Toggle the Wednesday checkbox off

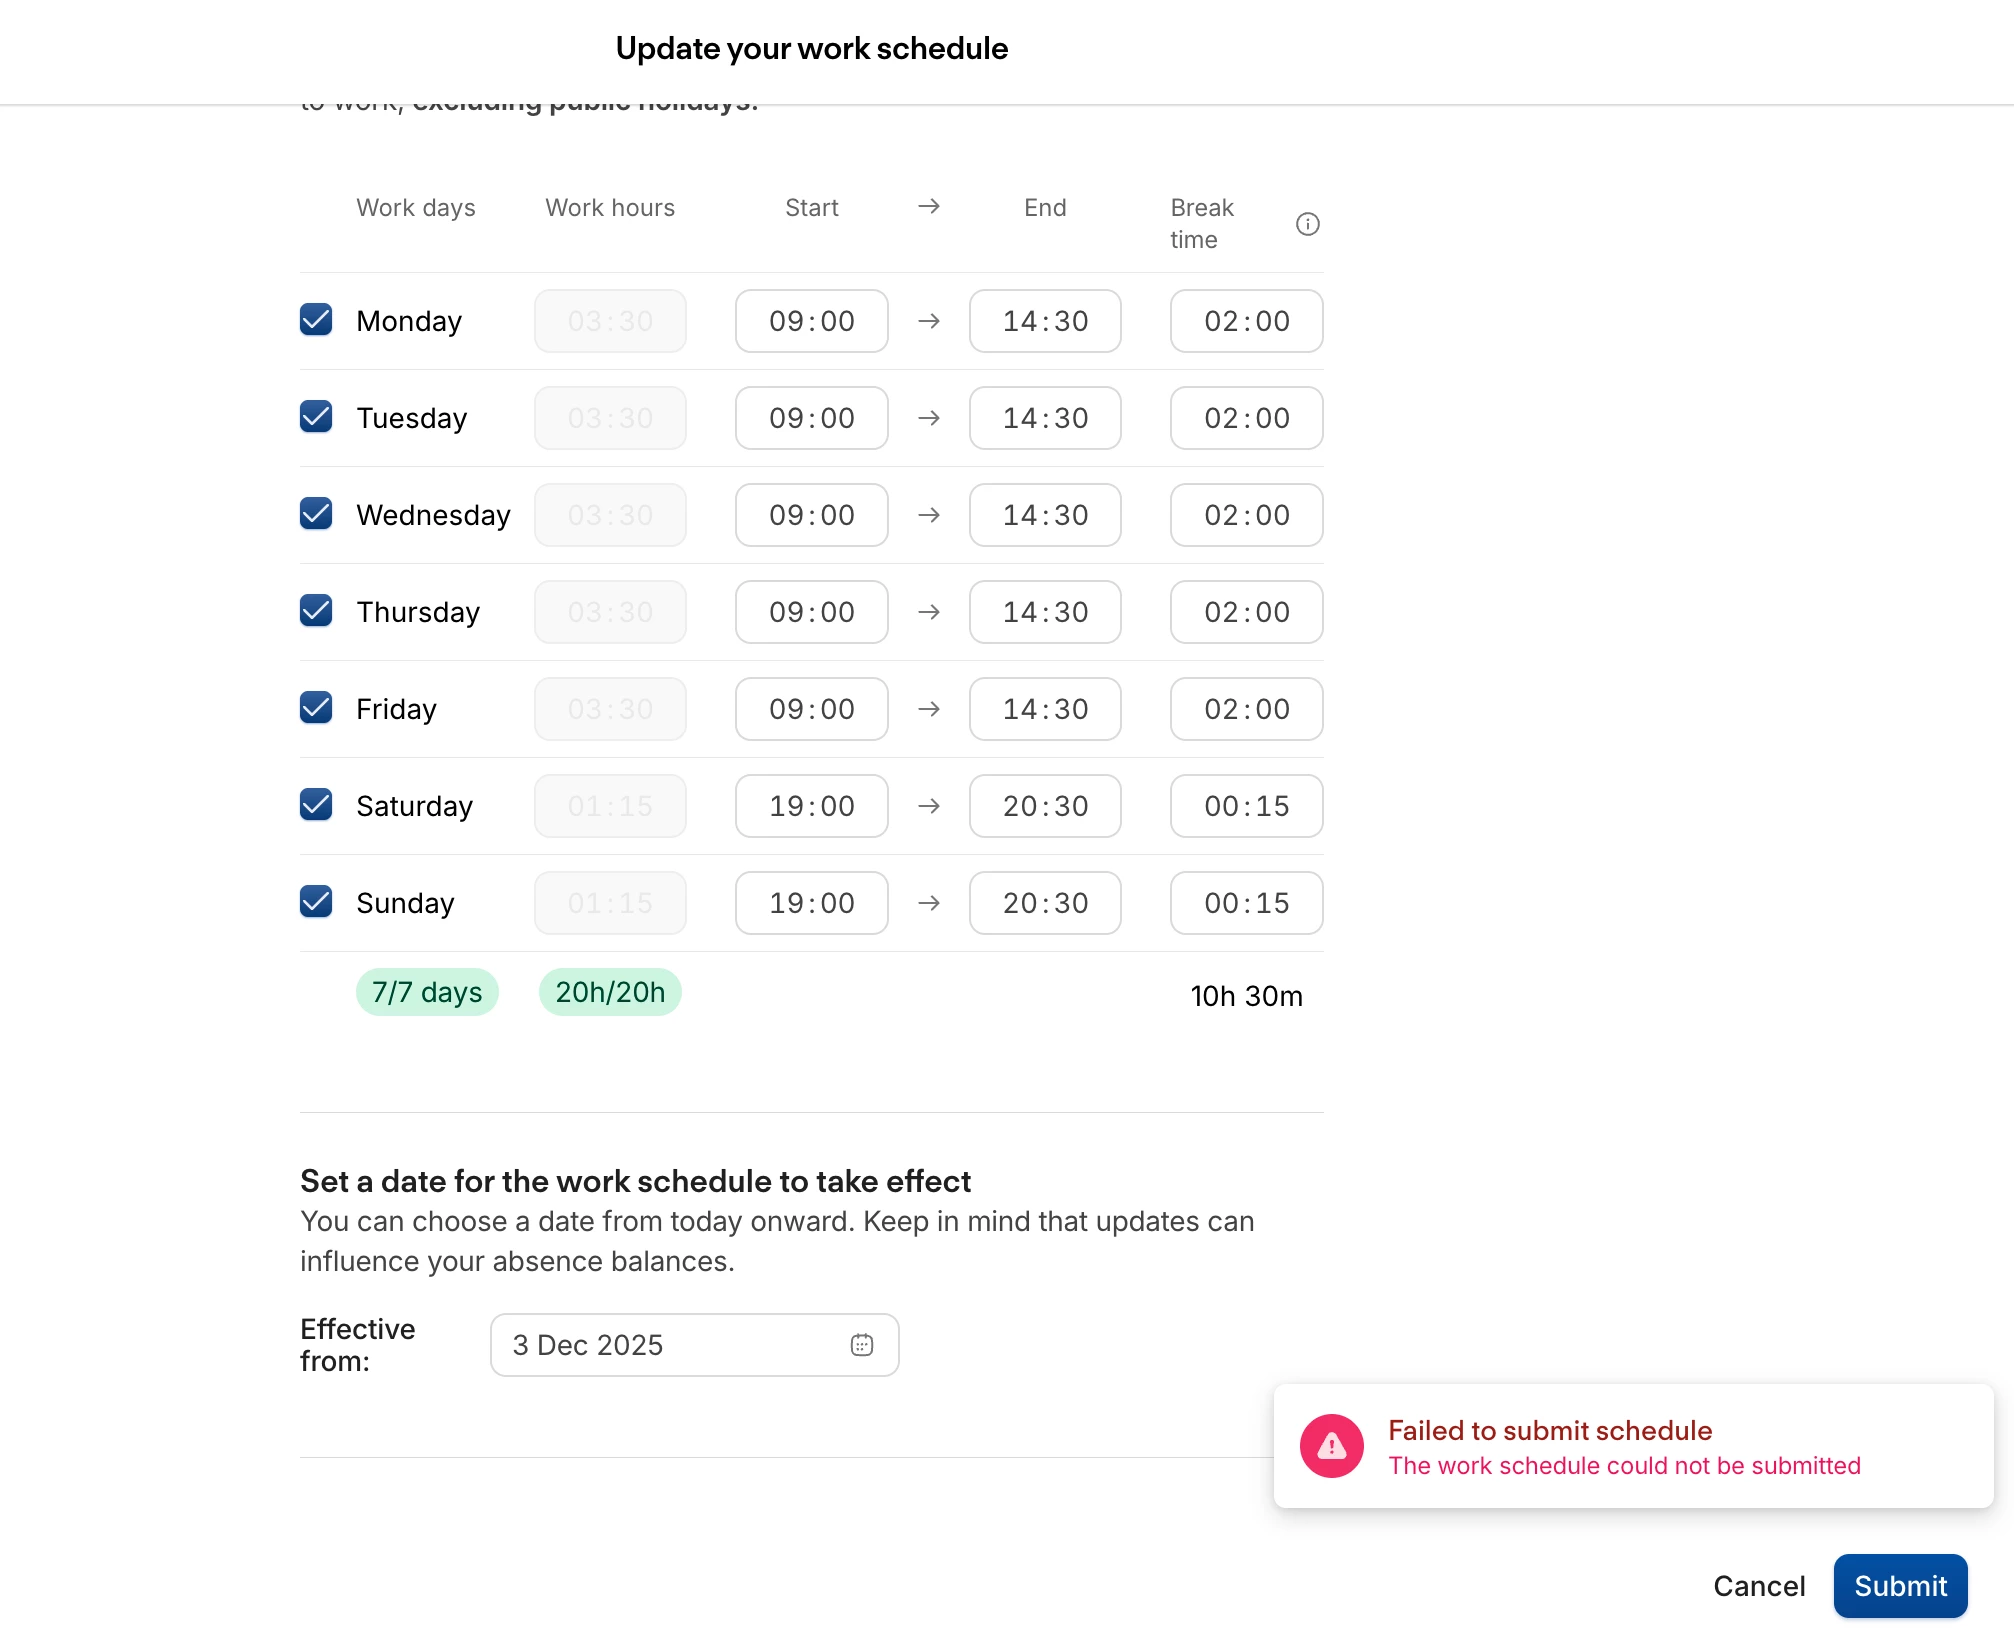(x=316, y=514)
